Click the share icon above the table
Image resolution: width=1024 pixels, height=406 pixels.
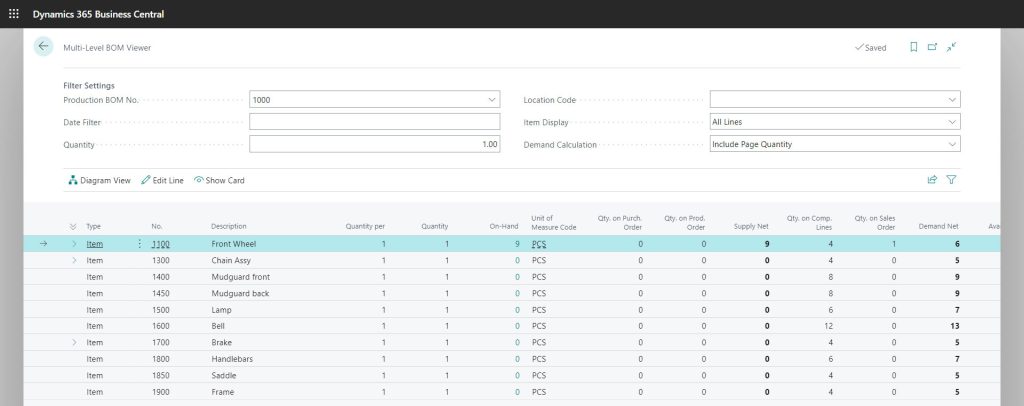932,180
